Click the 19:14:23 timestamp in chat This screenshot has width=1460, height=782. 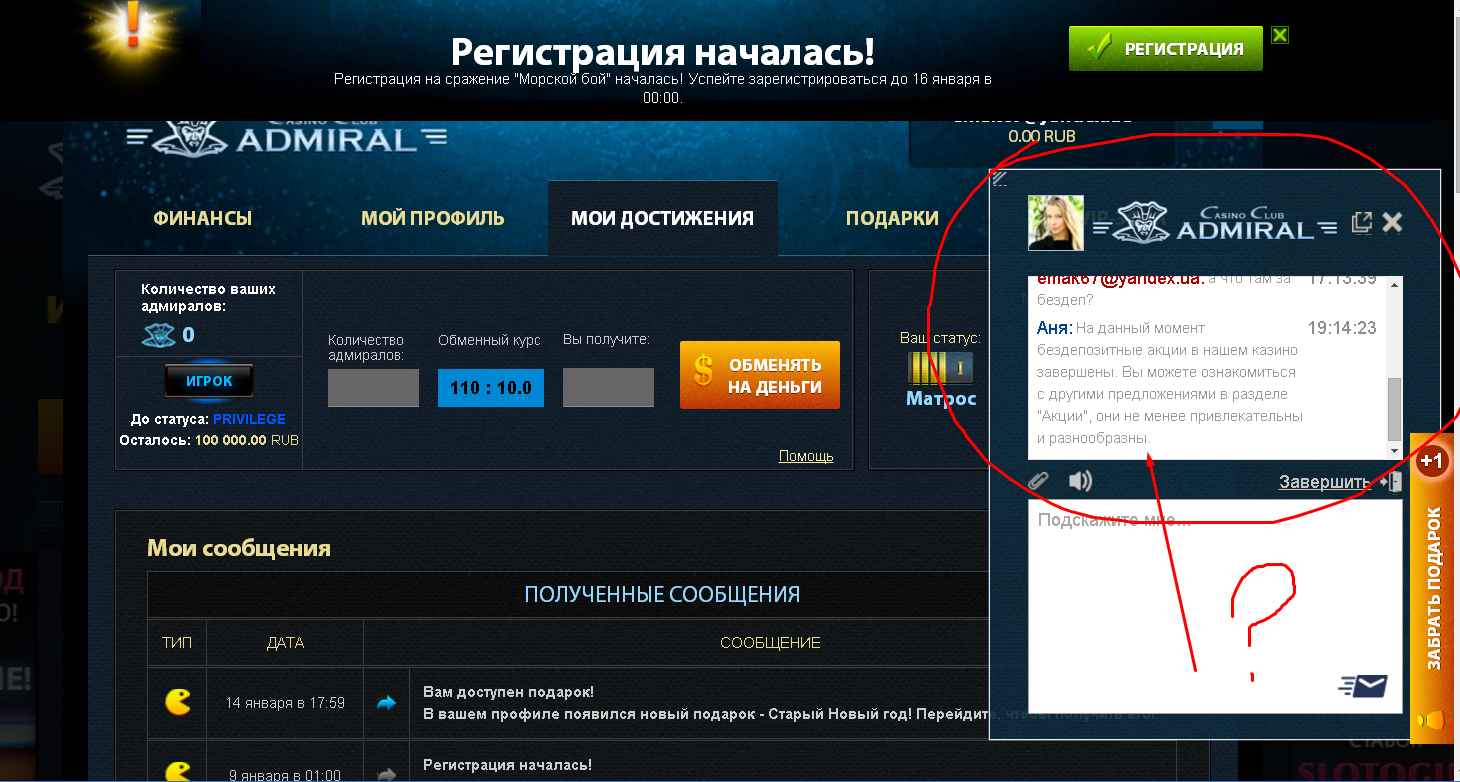tap(1342, 328)
